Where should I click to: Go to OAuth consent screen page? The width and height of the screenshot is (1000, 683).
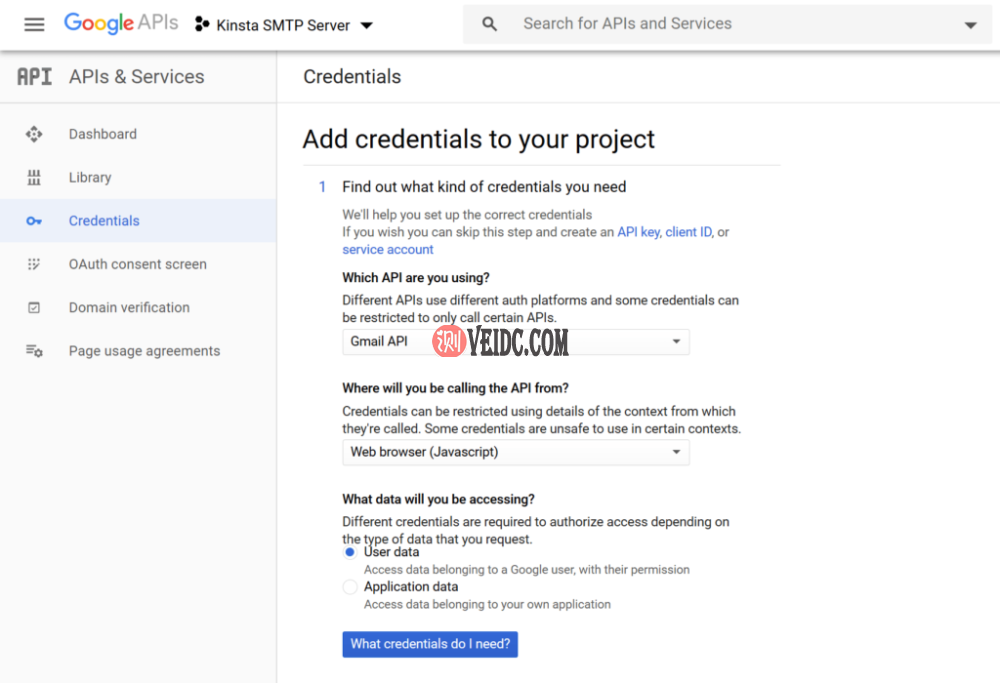(137, 264)
